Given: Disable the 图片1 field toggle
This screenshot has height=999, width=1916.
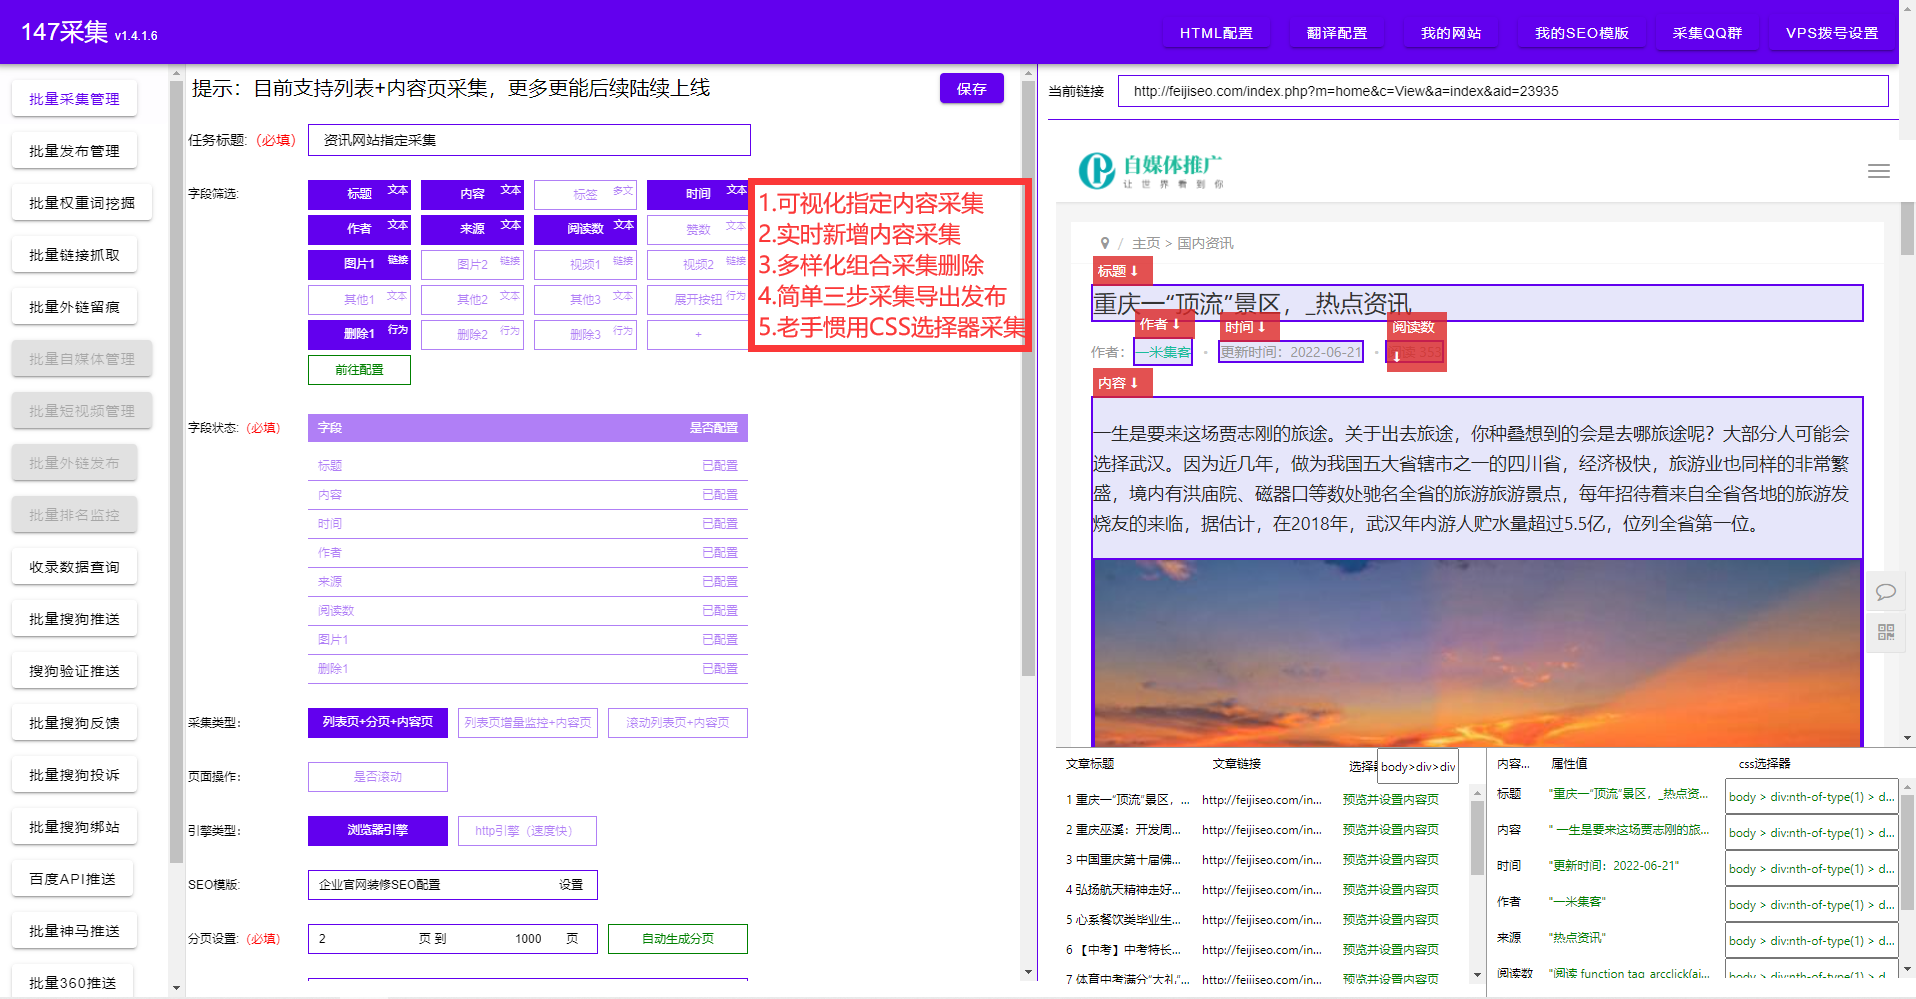Looking at the screenshot, I should (359, 264).
